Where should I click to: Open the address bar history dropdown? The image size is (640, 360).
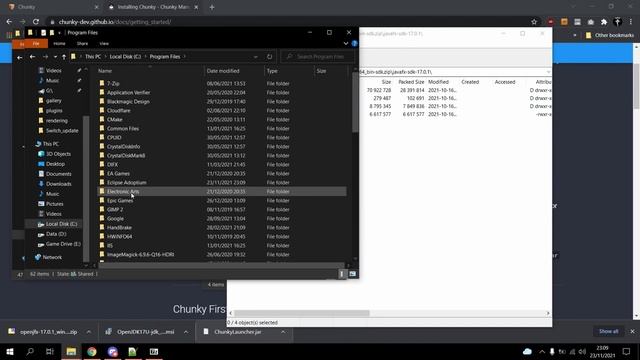pyautogui.click(x=256, y=57)
